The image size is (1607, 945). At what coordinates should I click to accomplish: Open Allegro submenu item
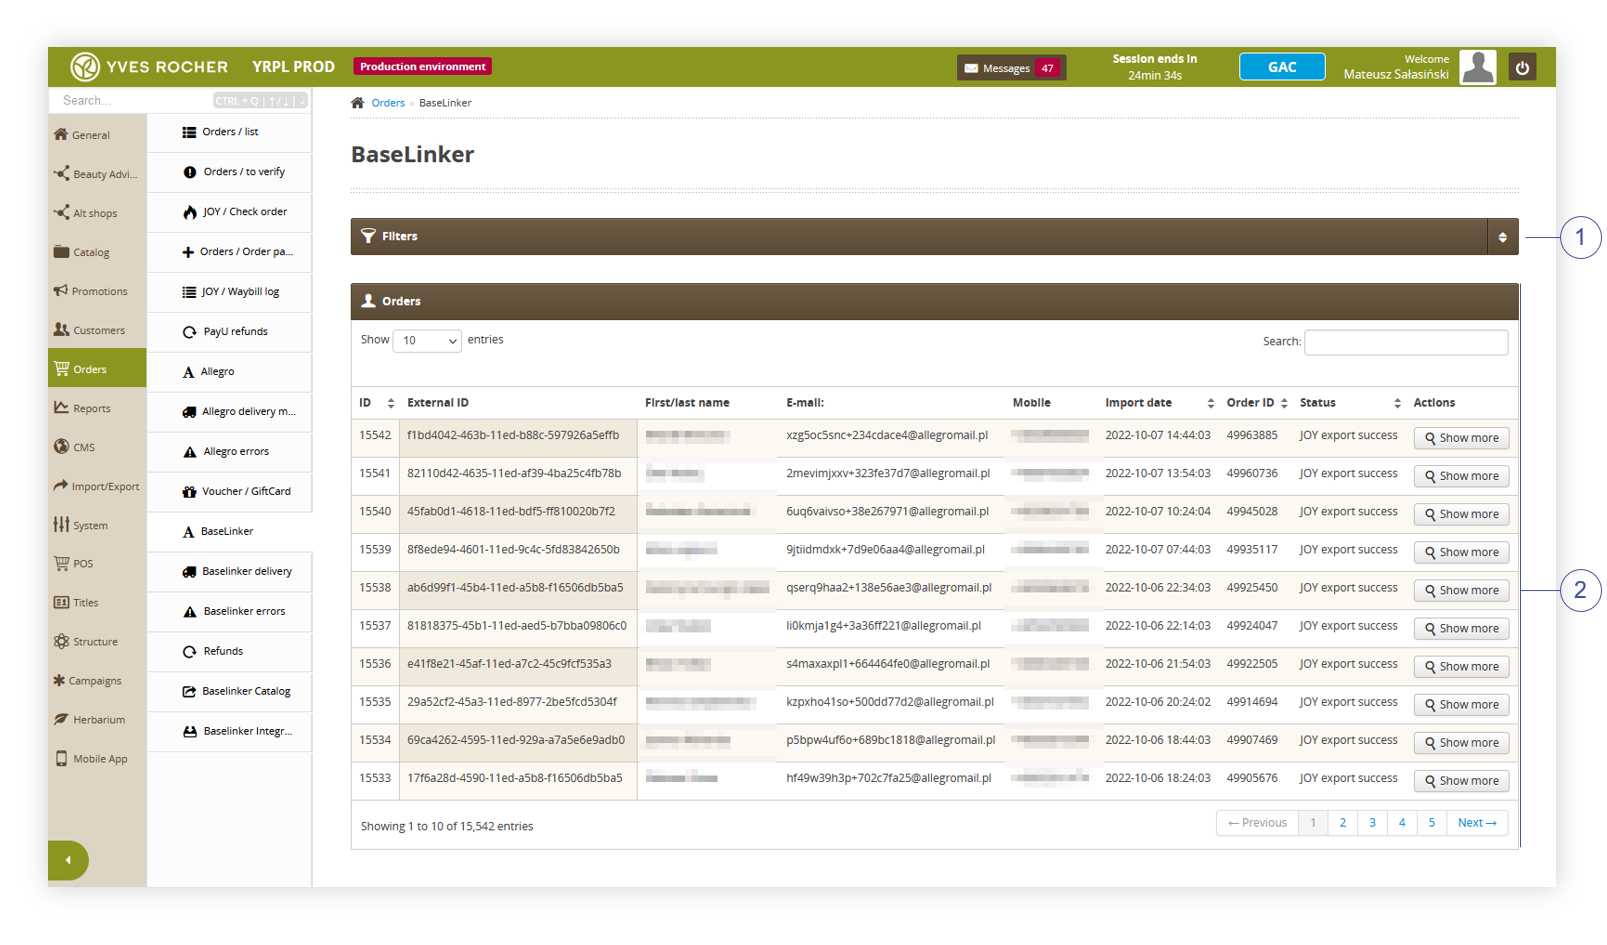pyautogui.click(x=229, y=372)
